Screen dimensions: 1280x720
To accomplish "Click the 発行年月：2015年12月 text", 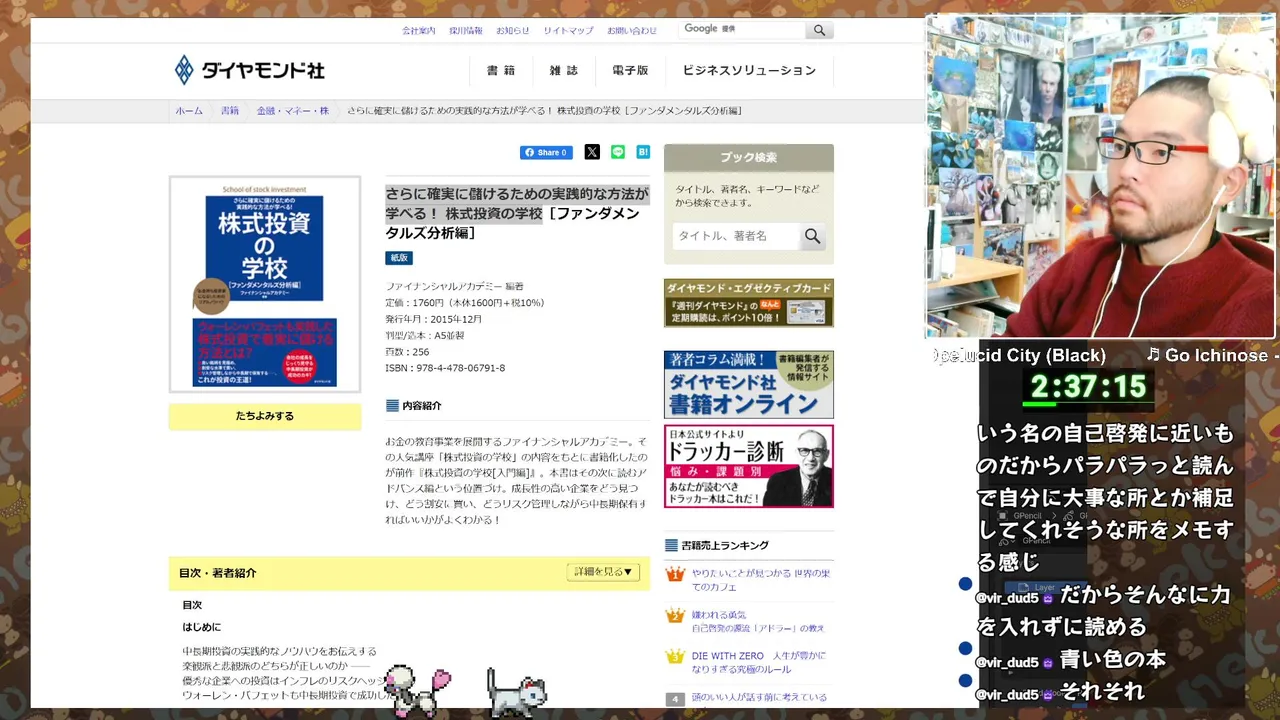I will pyautogui.click(x=434, y=319).
